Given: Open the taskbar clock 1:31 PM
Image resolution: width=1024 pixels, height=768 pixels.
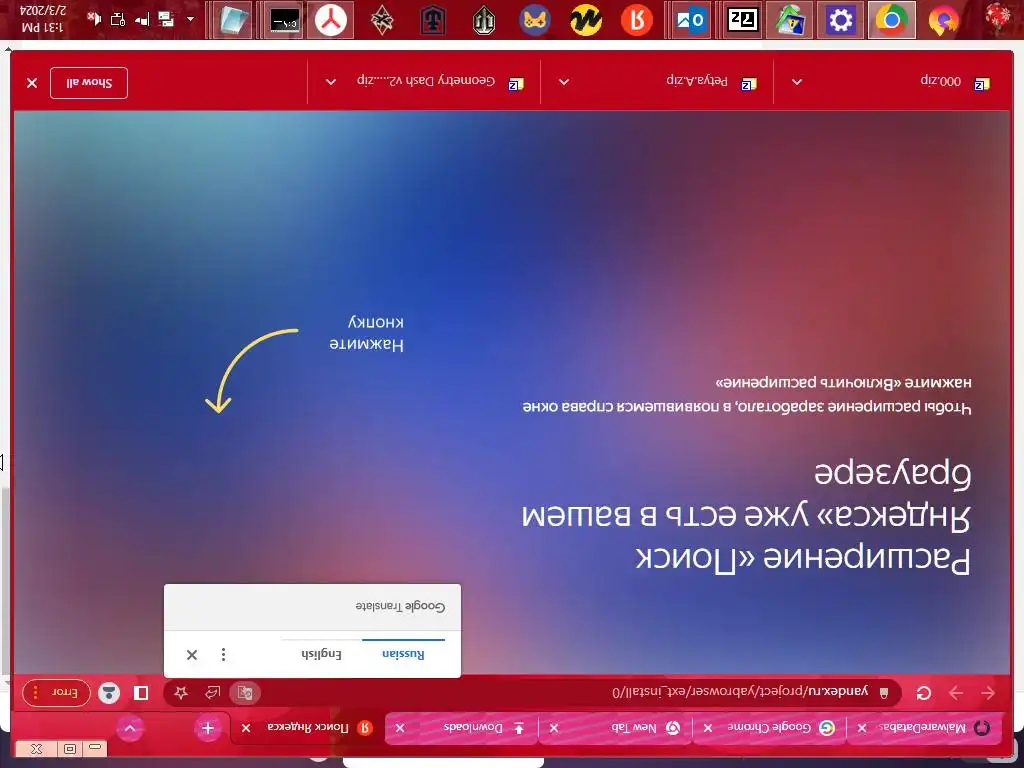Looking at the screenshot, I should (43, 20).
